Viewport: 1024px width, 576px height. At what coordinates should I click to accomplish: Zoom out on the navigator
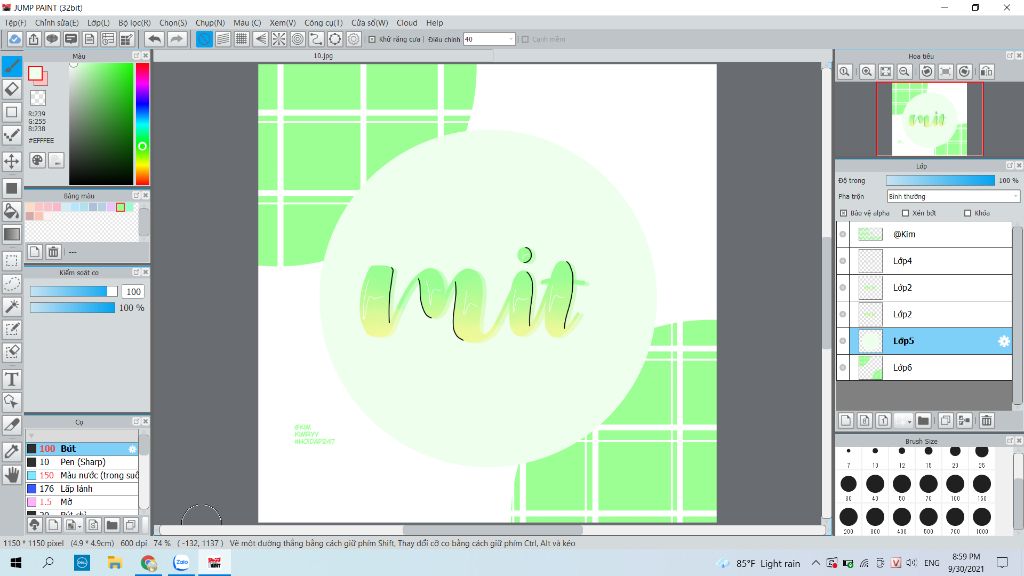(x=904, y=72)
